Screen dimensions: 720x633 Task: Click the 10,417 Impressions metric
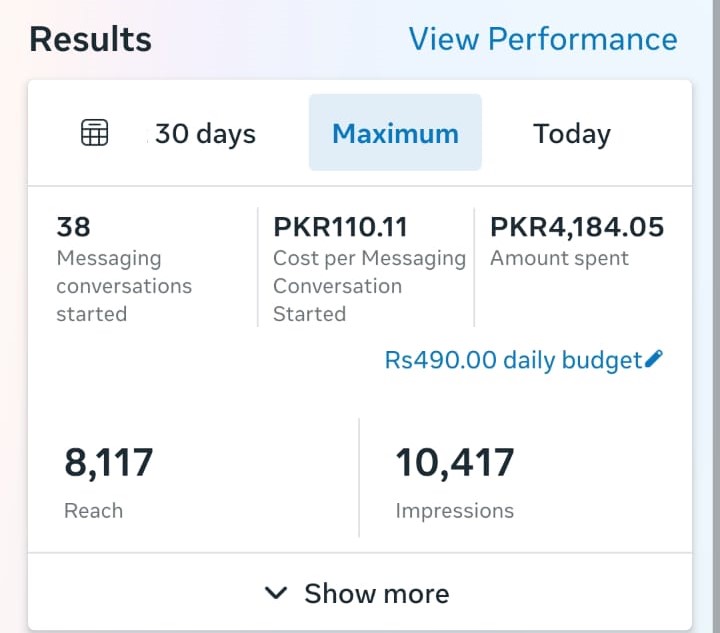click(455, 463)
